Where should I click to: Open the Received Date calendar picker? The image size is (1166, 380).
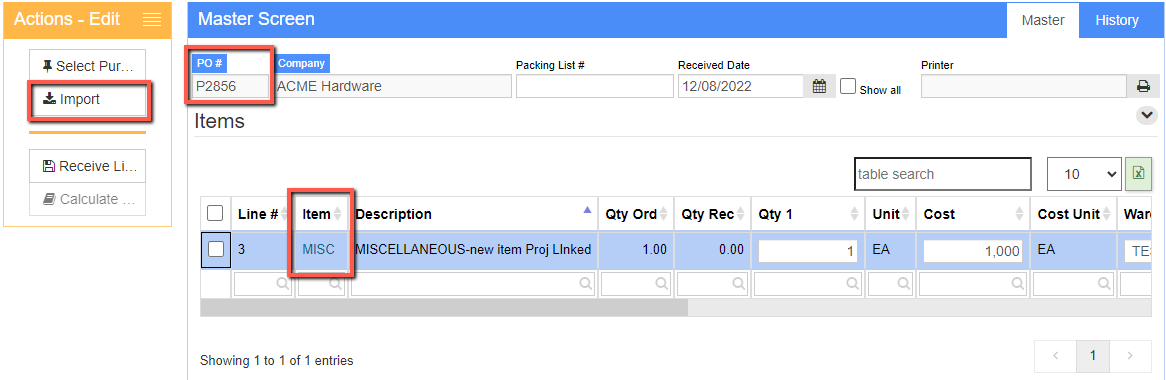819,86
